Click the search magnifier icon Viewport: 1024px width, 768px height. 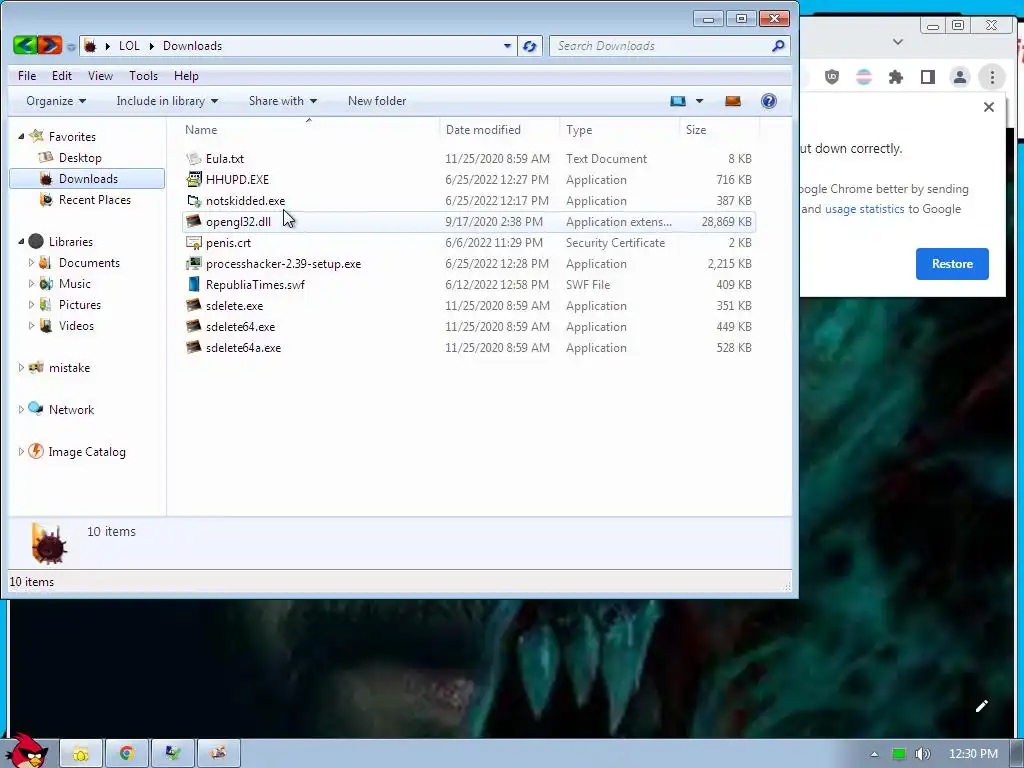click(x=778, y=46)
